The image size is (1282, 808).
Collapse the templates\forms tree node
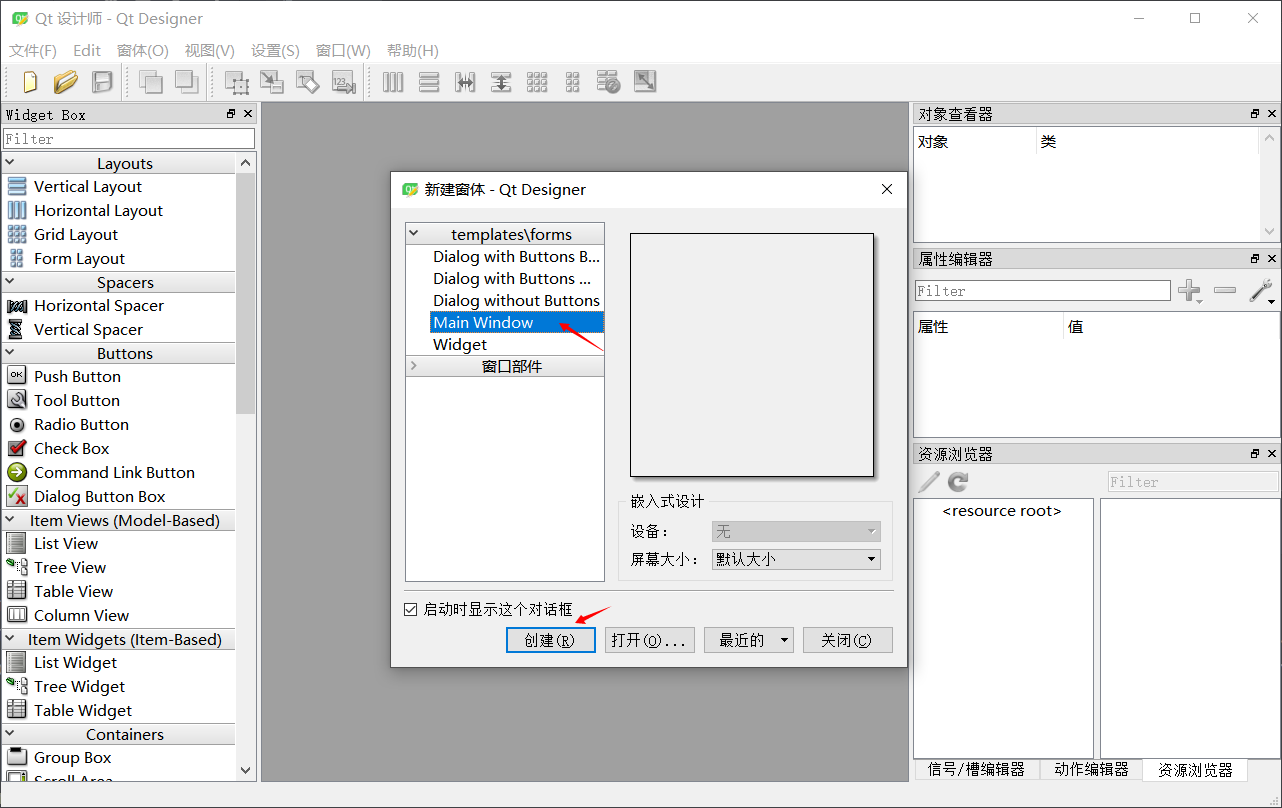pyautogui.click(x=414, y=234)
